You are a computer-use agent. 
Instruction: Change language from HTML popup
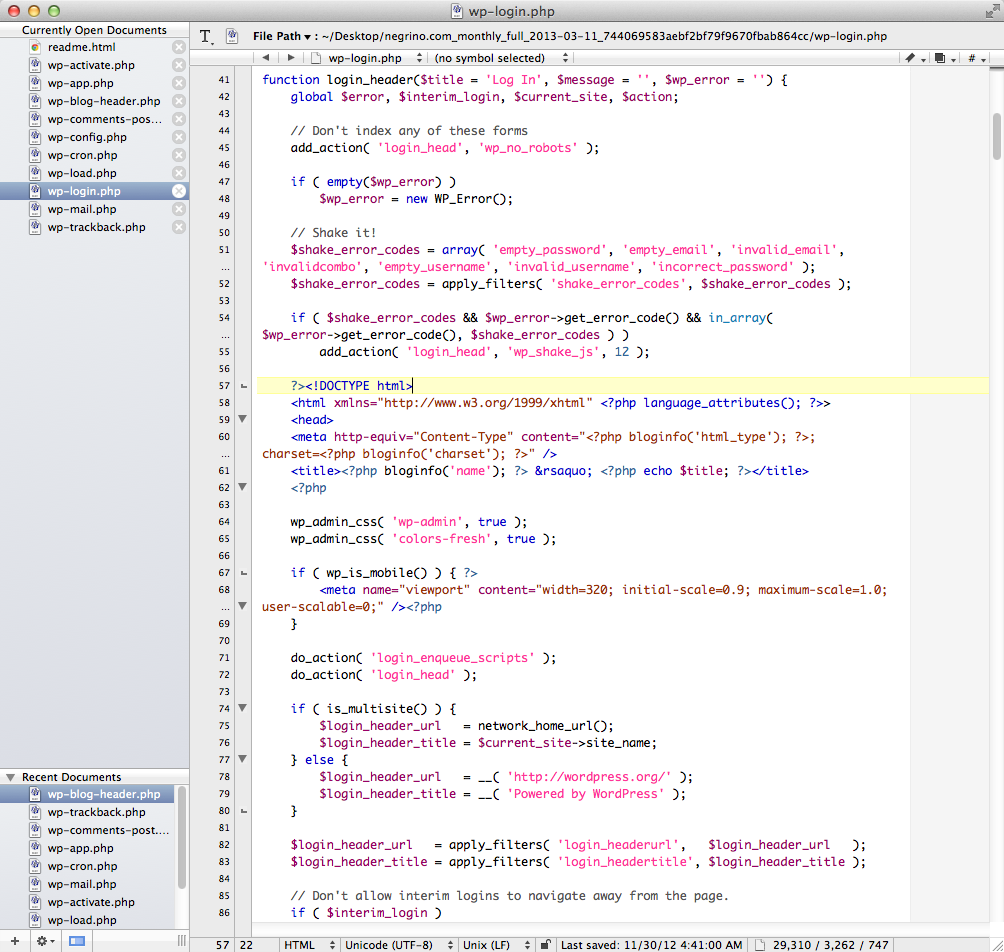point(309,944)
